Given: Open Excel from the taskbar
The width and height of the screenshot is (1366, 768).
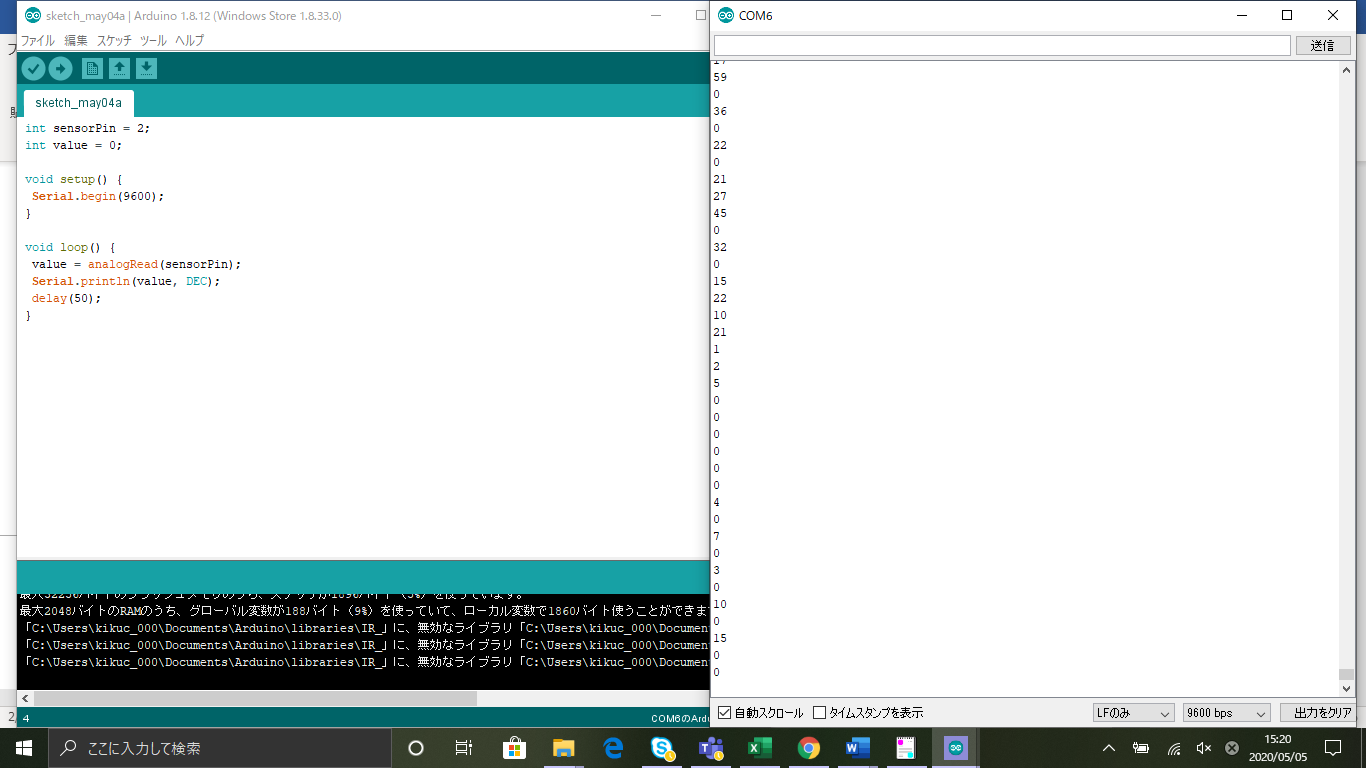Looking at the screenshot, I should (x=760, y=747).
